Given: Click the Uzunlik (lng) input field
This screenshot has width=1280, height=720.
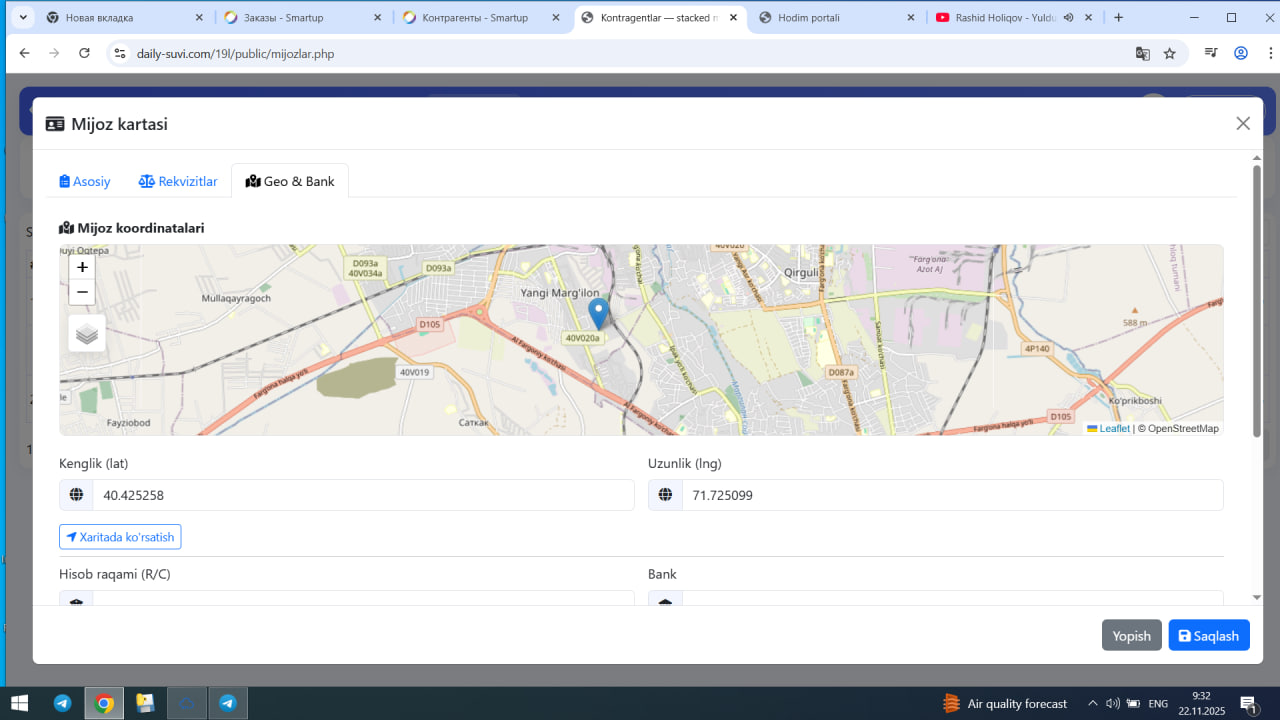Looking at the screenshot, I should click(951, 495).
